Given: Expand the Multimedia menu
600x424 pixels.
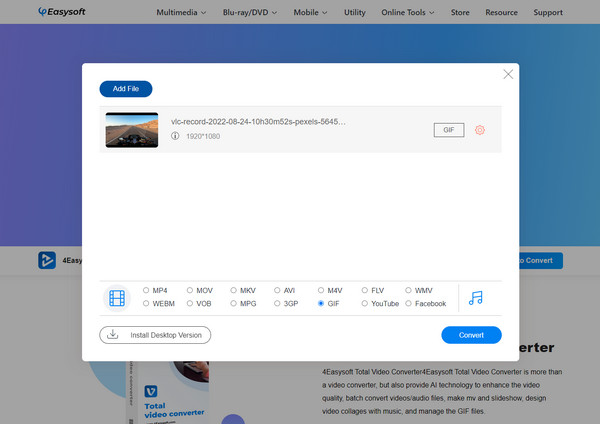Looking at the screenshot, I should tap(181, 12).
